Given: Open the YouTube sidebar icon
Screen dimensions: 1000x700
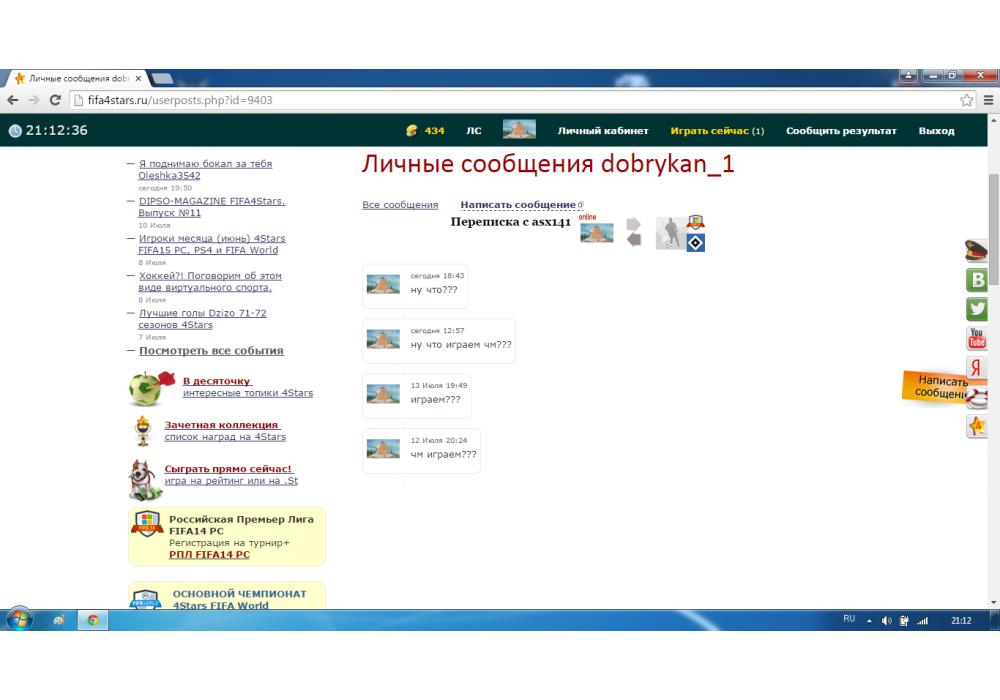Looking at the screenshot, I should [977, 339].
